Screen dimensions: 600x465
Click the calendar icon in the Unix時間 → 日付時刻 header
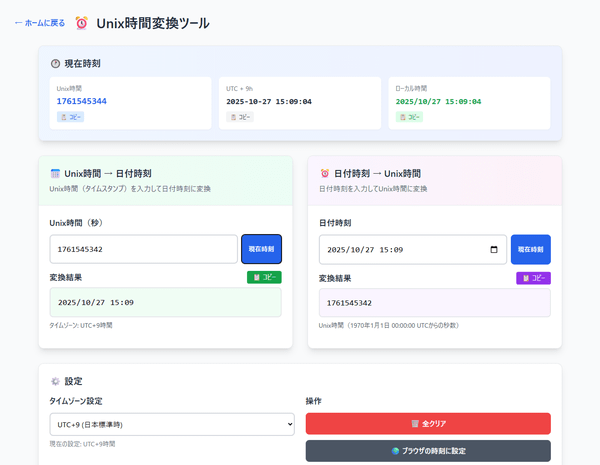click(55, 173)
